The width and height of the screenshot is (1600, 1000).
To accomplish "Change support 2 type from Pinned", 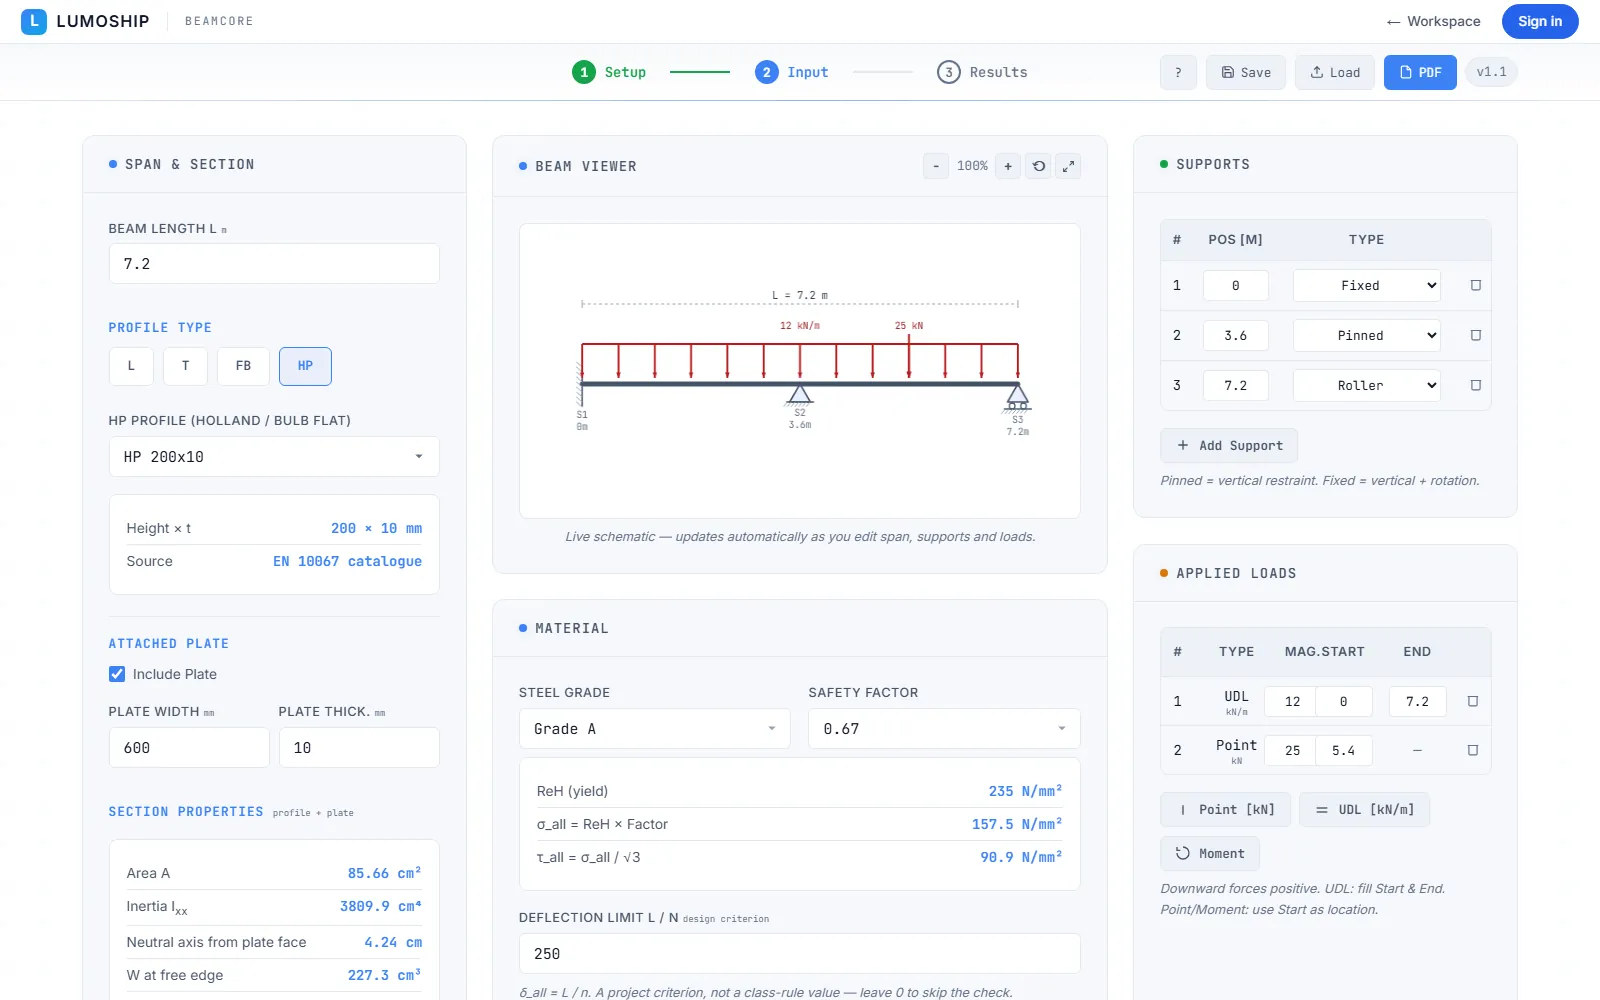I will click(1367, 336).
